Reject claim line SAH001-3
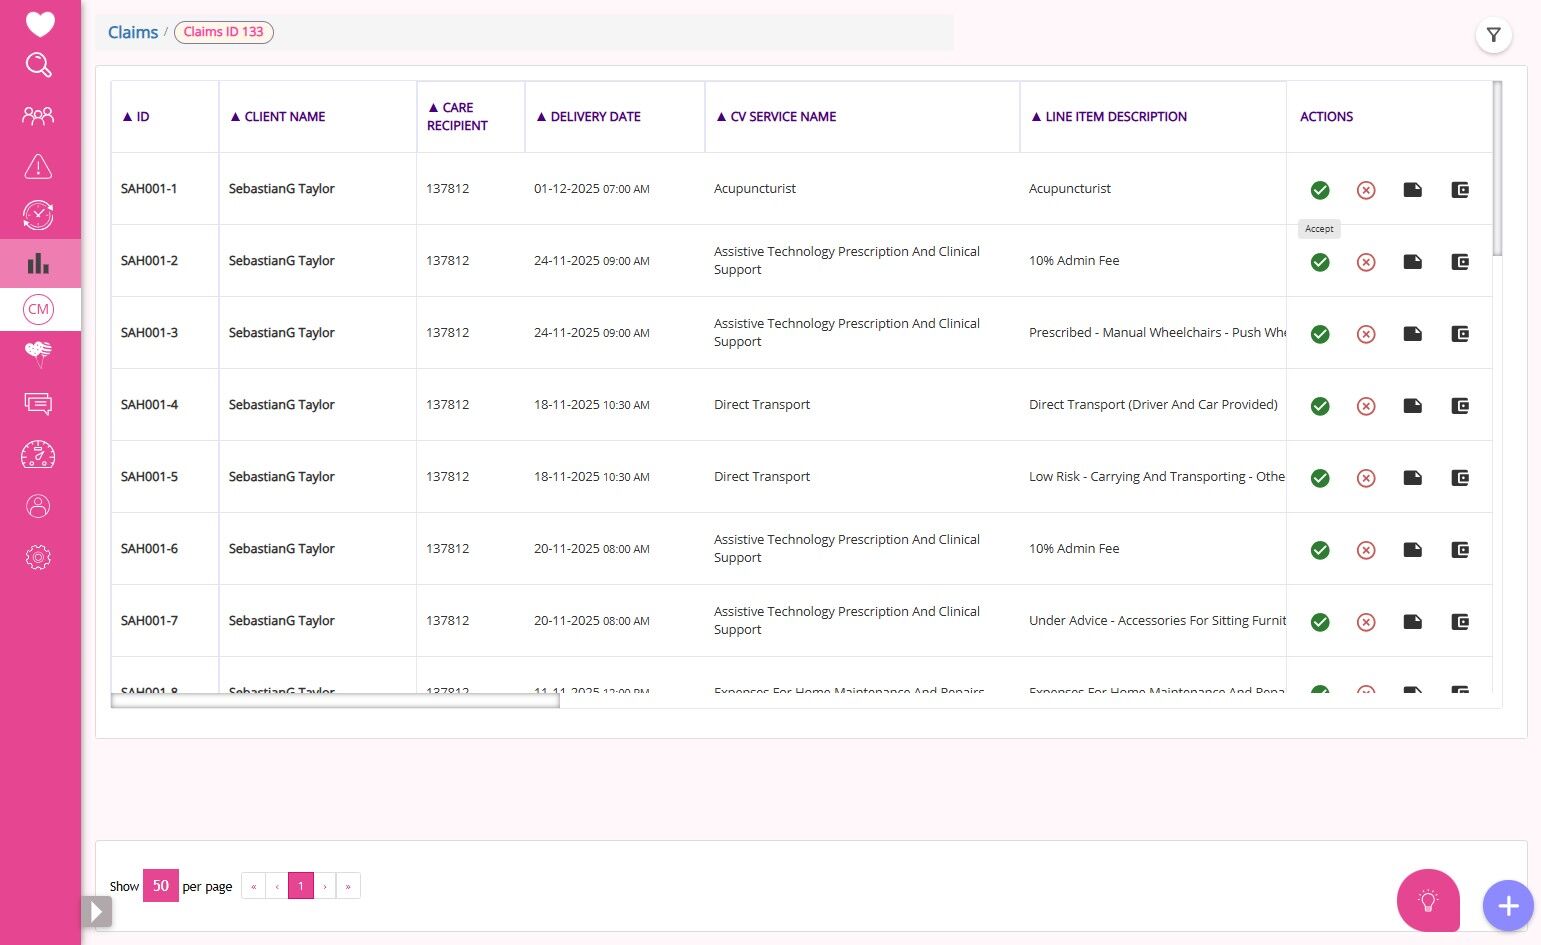The image size is (1541, 945). [x=1366, y=334]
